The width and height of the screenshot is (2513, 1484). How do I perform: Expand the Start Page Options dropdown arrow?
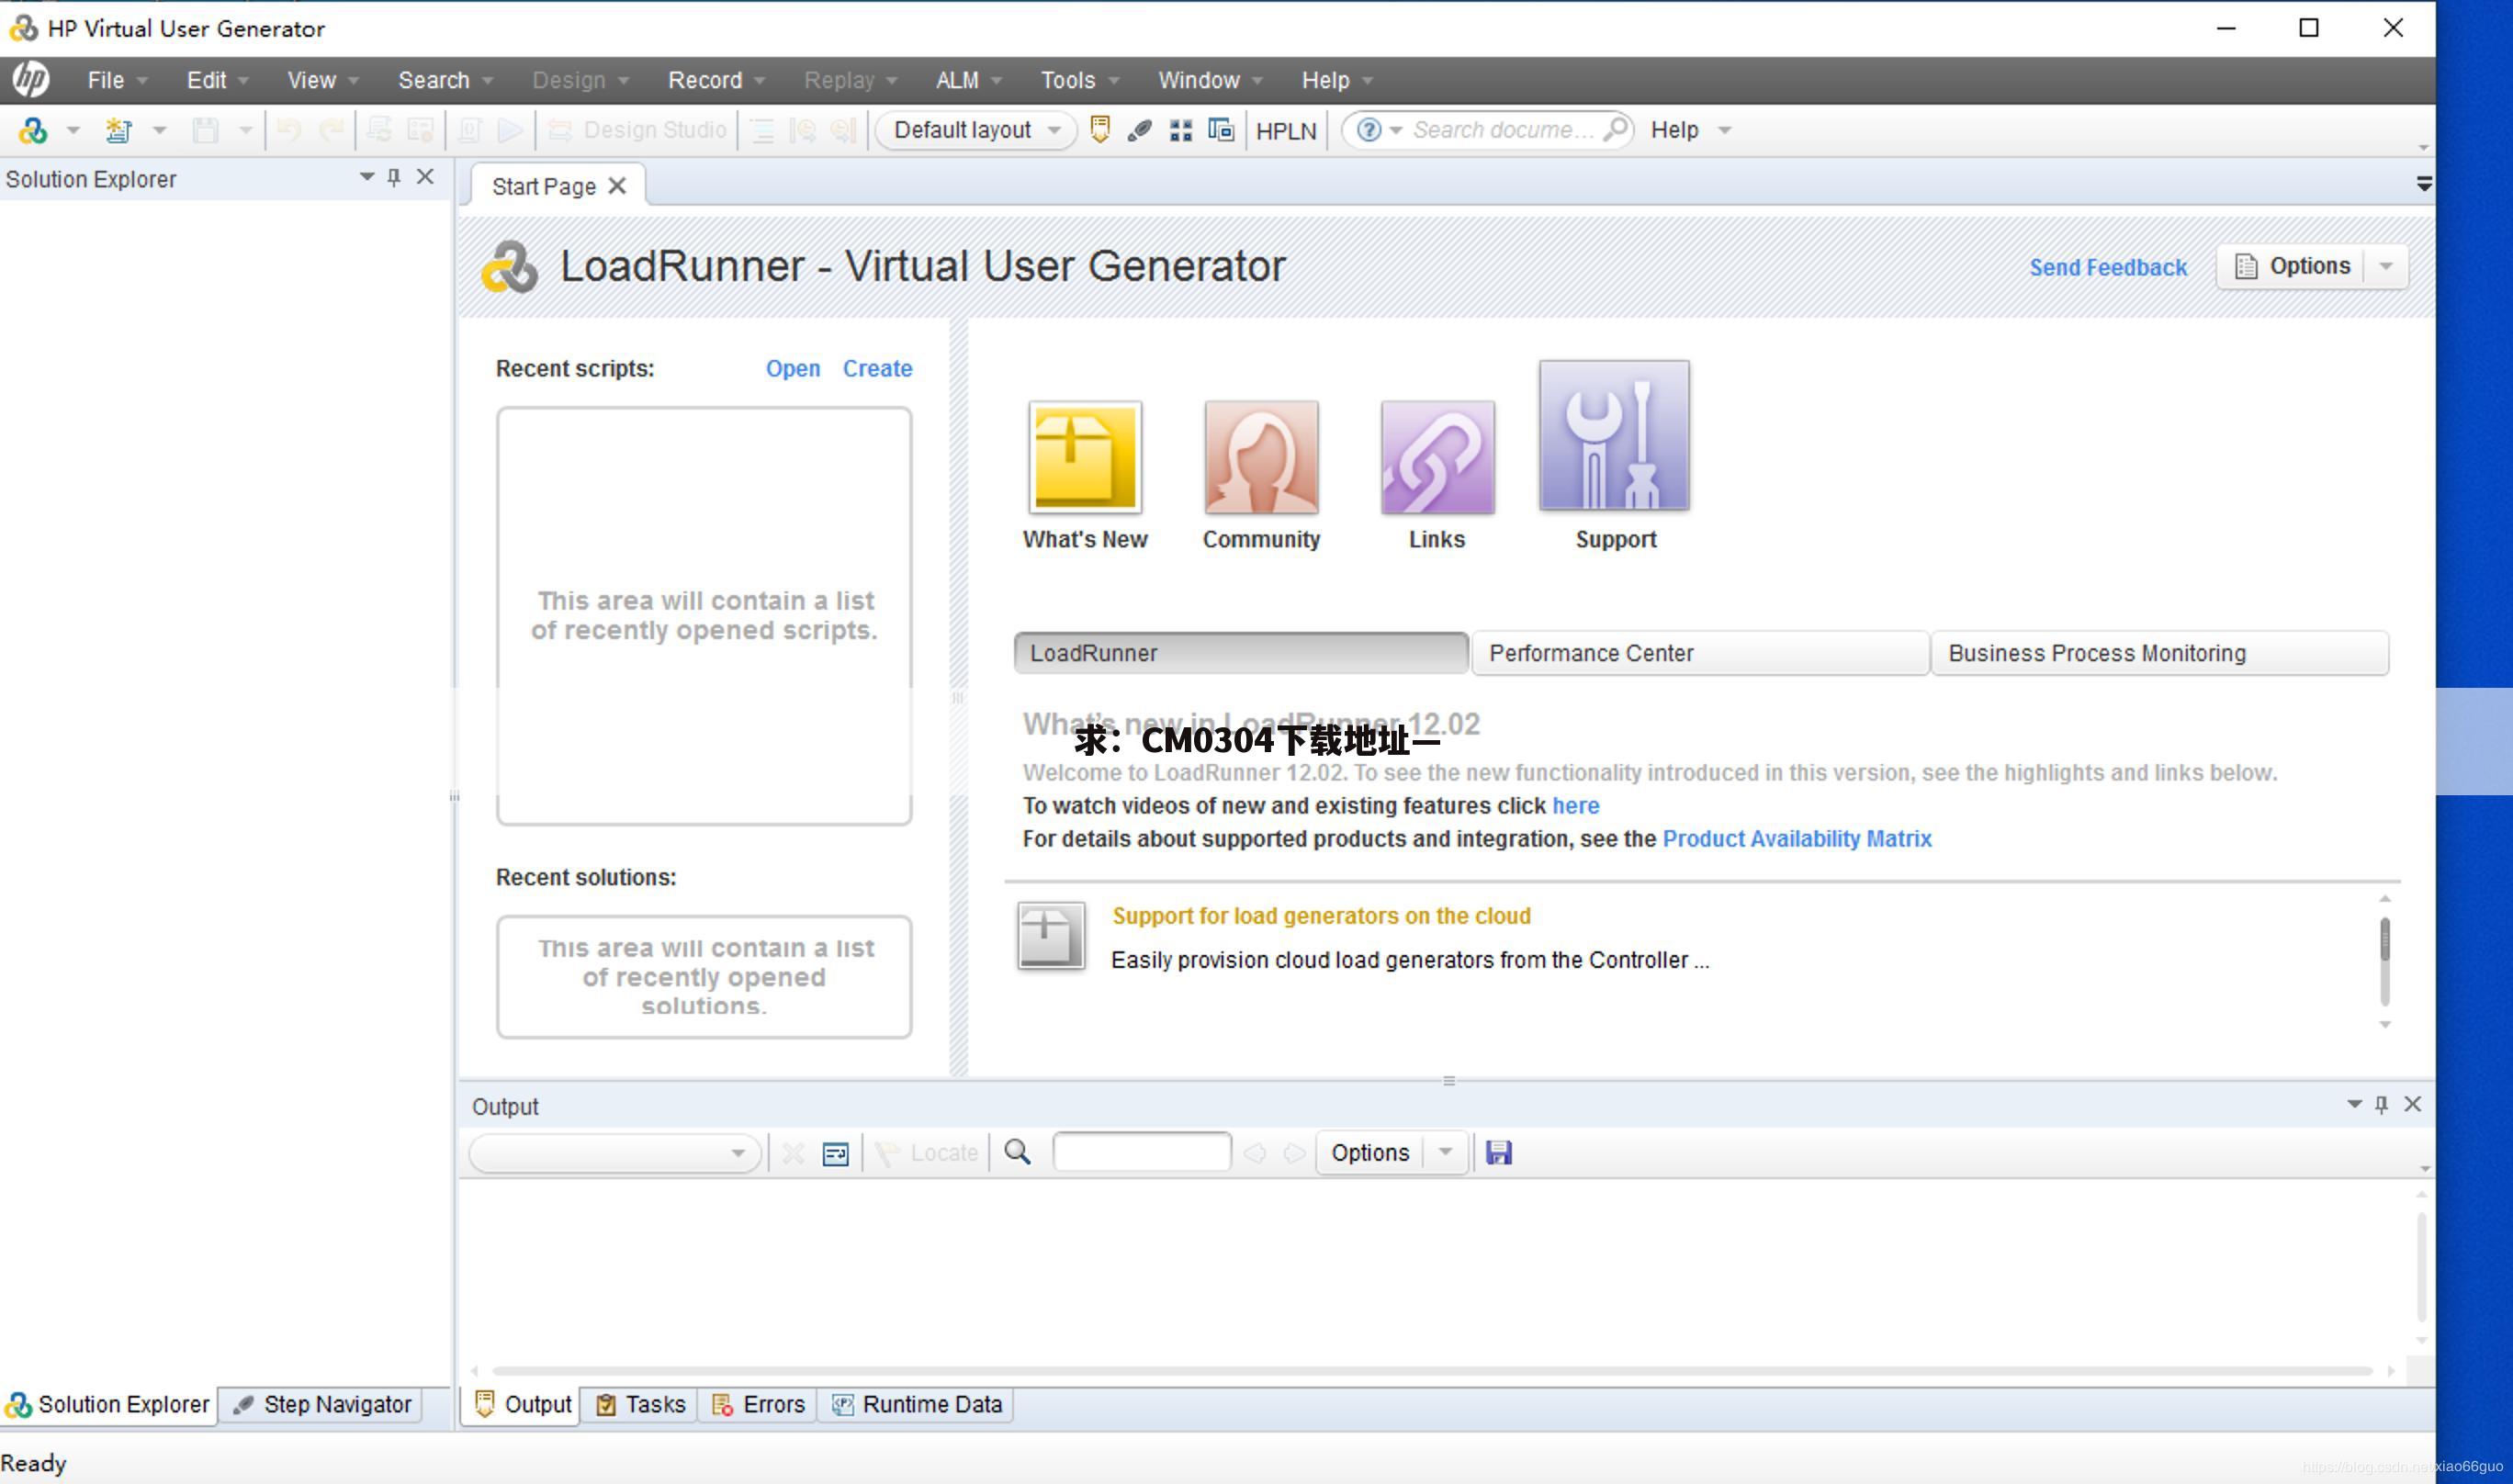2387,266
